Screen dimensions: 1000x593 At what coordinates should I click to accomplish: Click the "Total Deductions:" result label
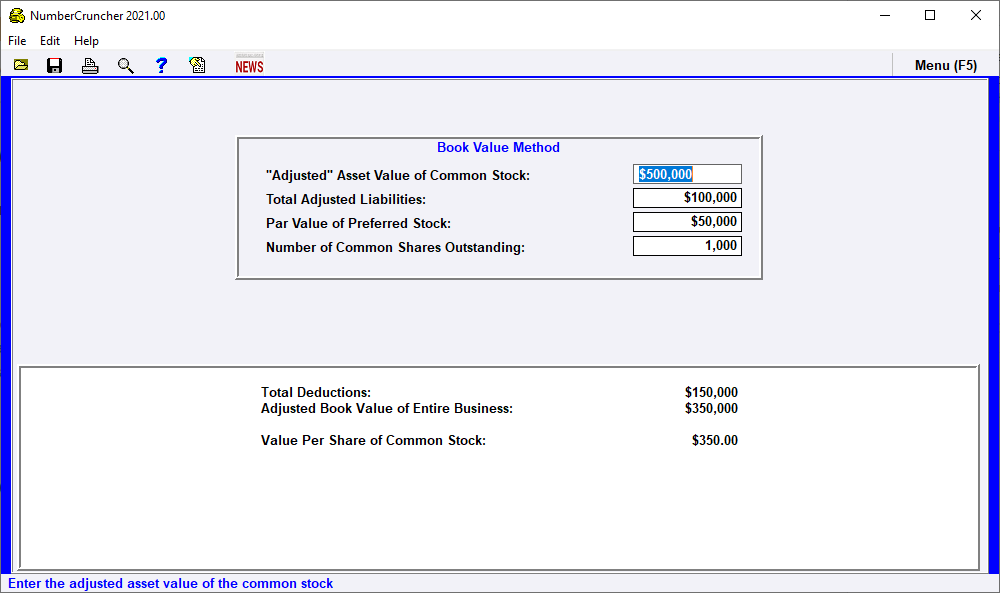click(x=316, y=392)
